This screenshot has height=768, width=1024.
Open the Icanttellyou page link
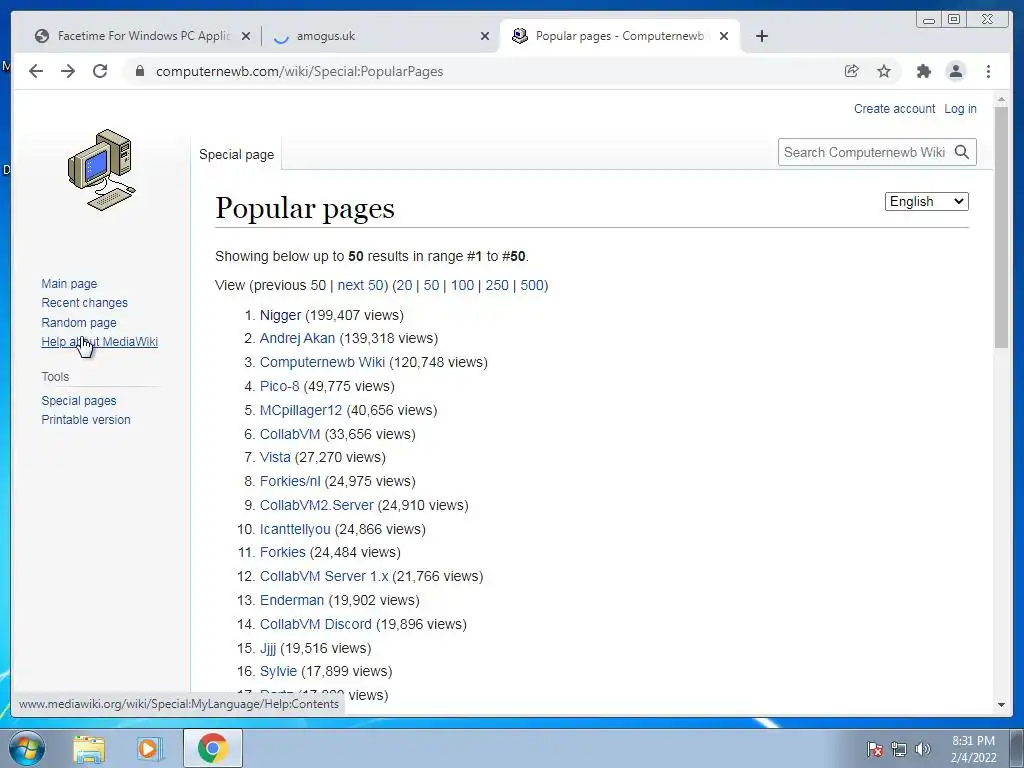(x=295, y=529)
